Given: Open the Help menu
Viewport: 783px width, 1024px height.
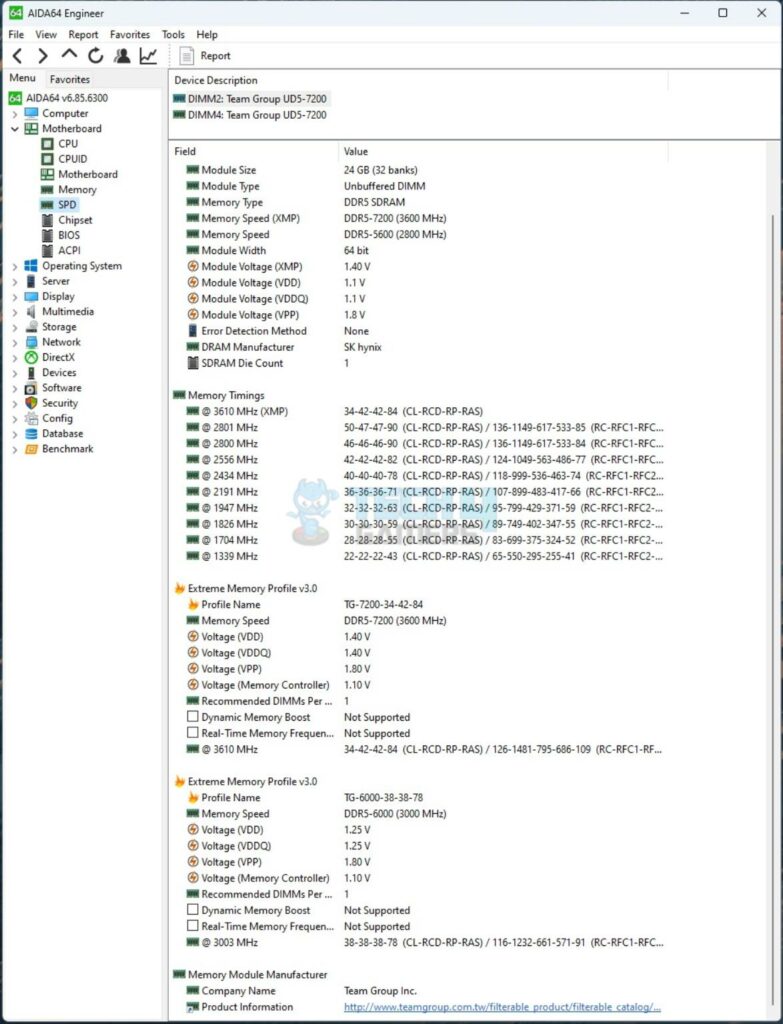Looking at the screenshot, I should click(207, 35).
